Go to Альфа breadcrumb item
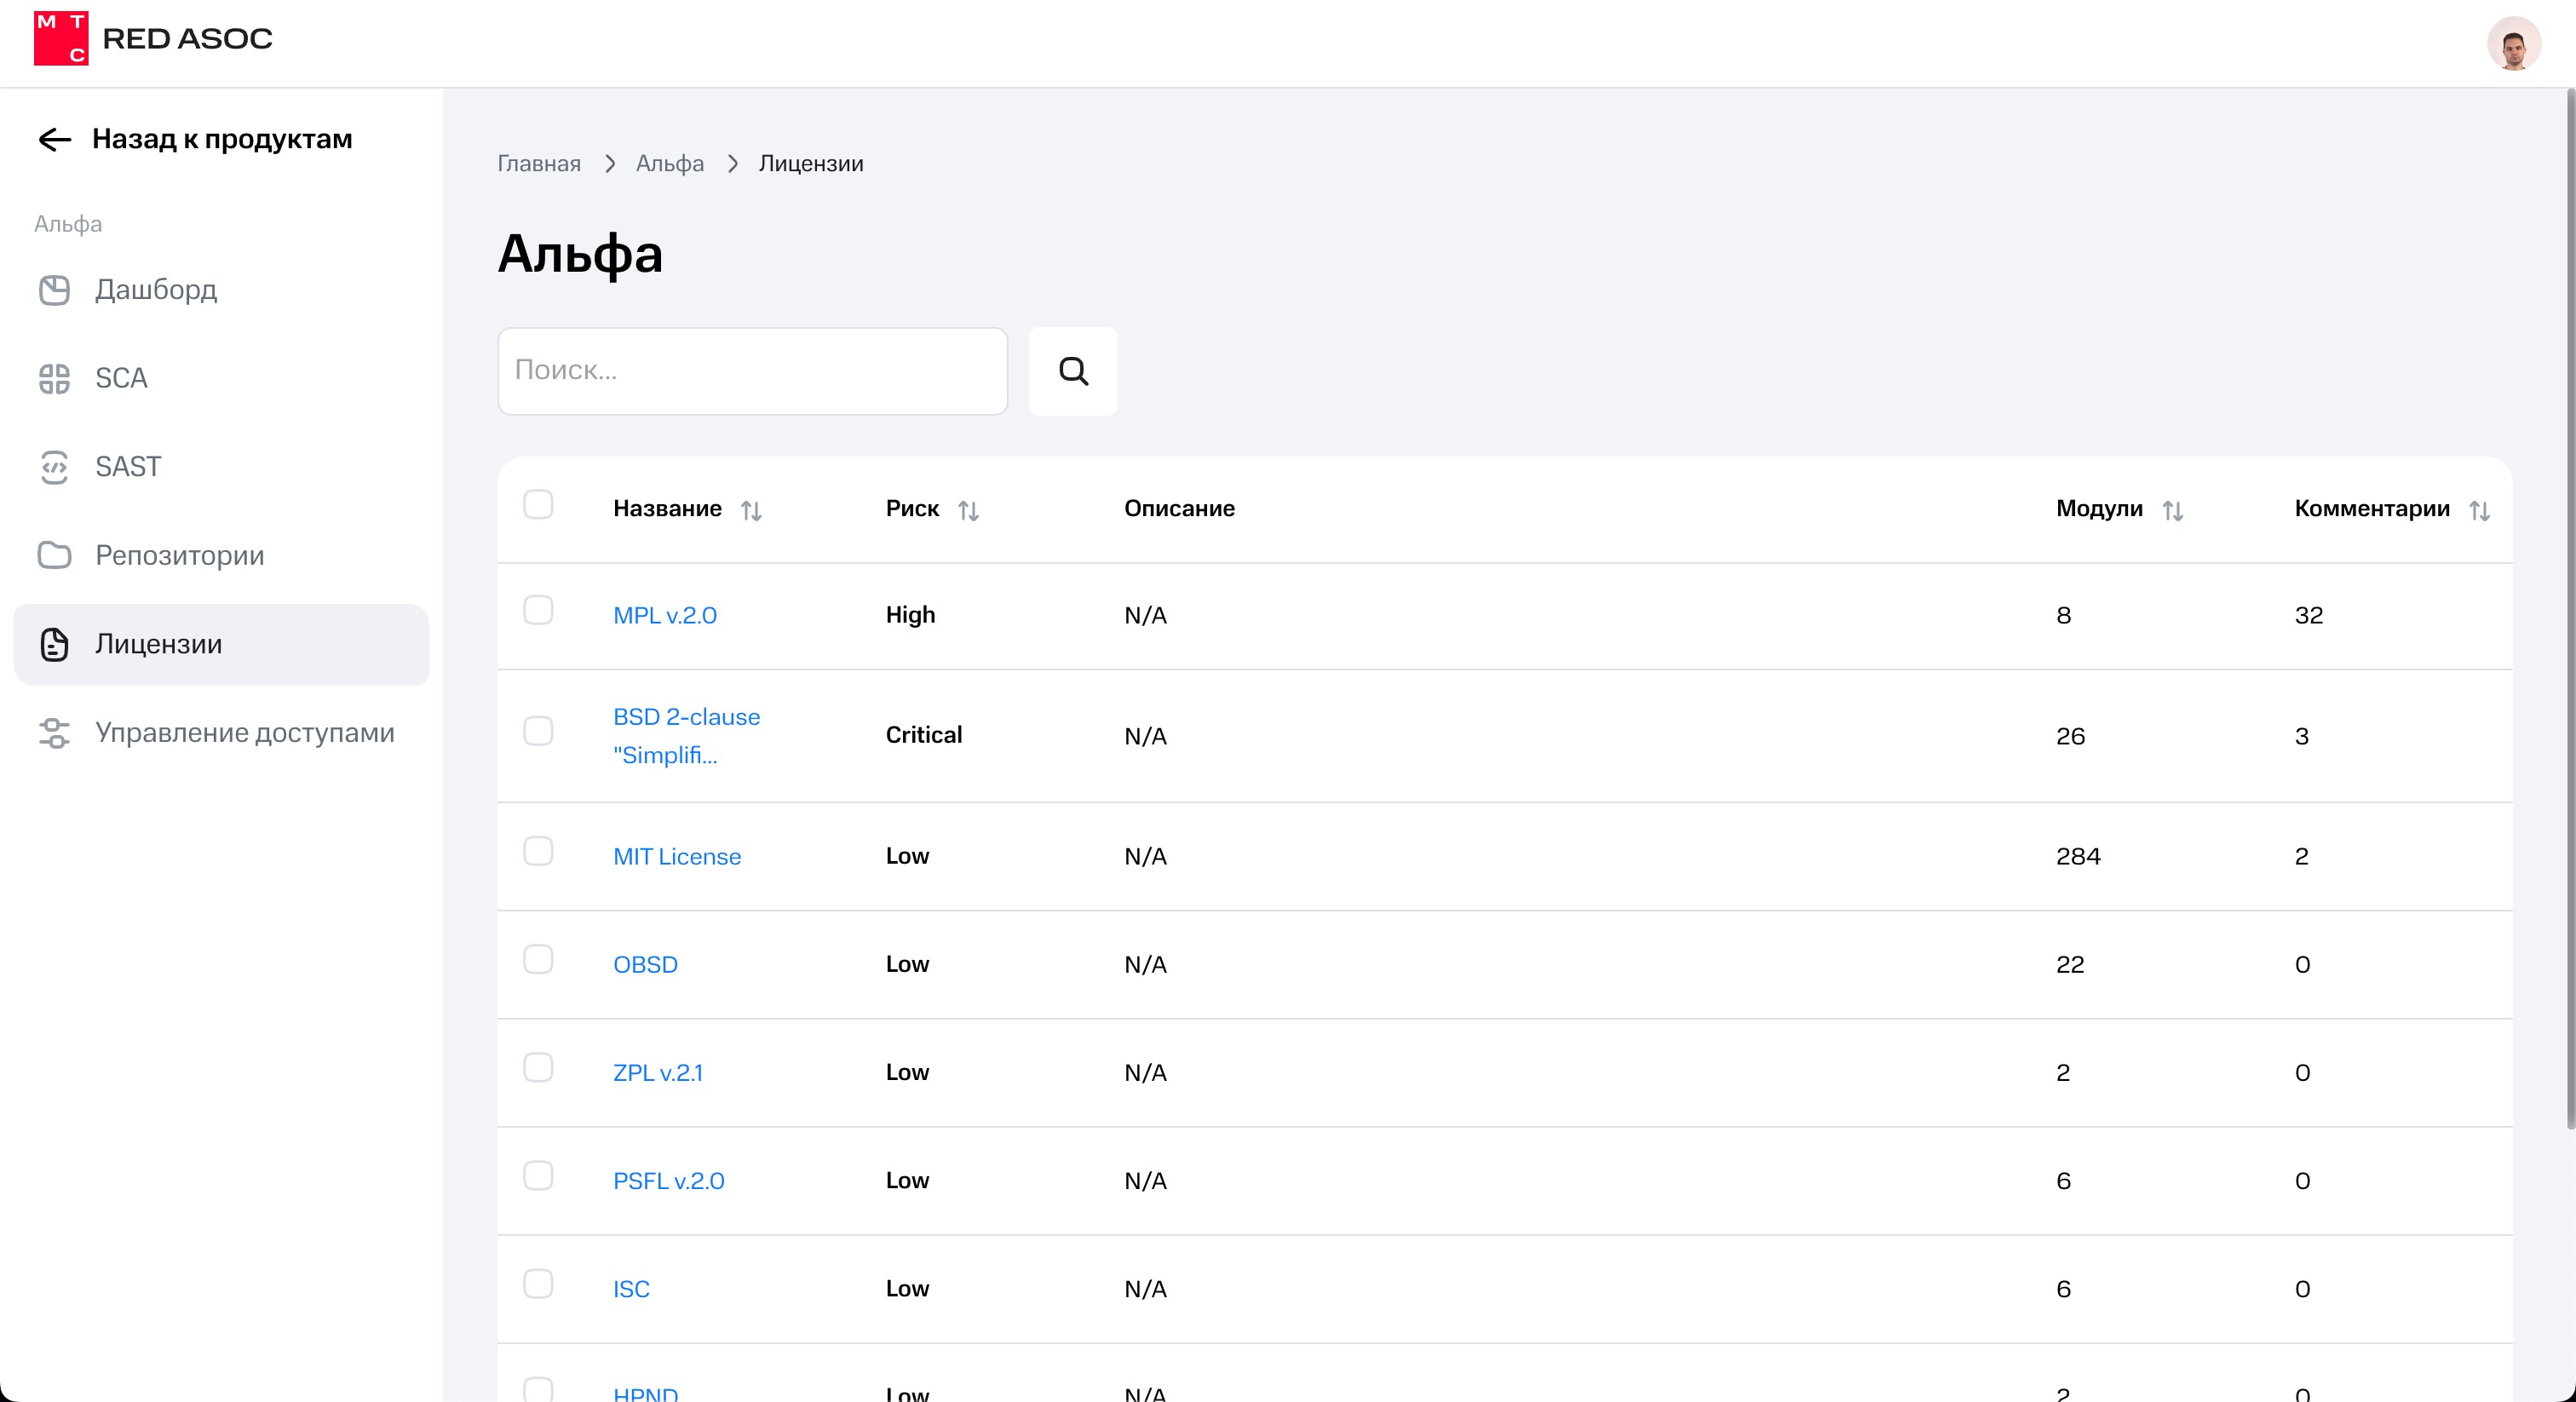 click(669, 164)
